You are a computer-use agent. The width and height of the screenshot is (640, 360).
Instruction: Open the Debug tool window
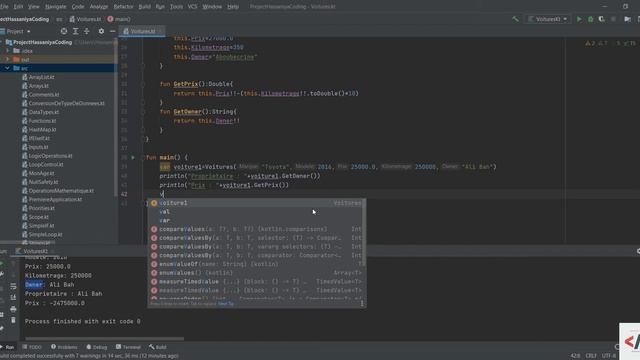(x=96, y=347)
